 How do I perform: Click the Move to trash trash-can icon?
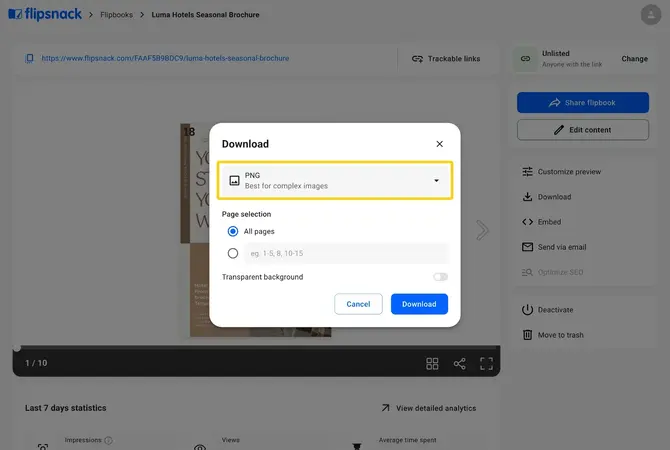tap(527, 335)
